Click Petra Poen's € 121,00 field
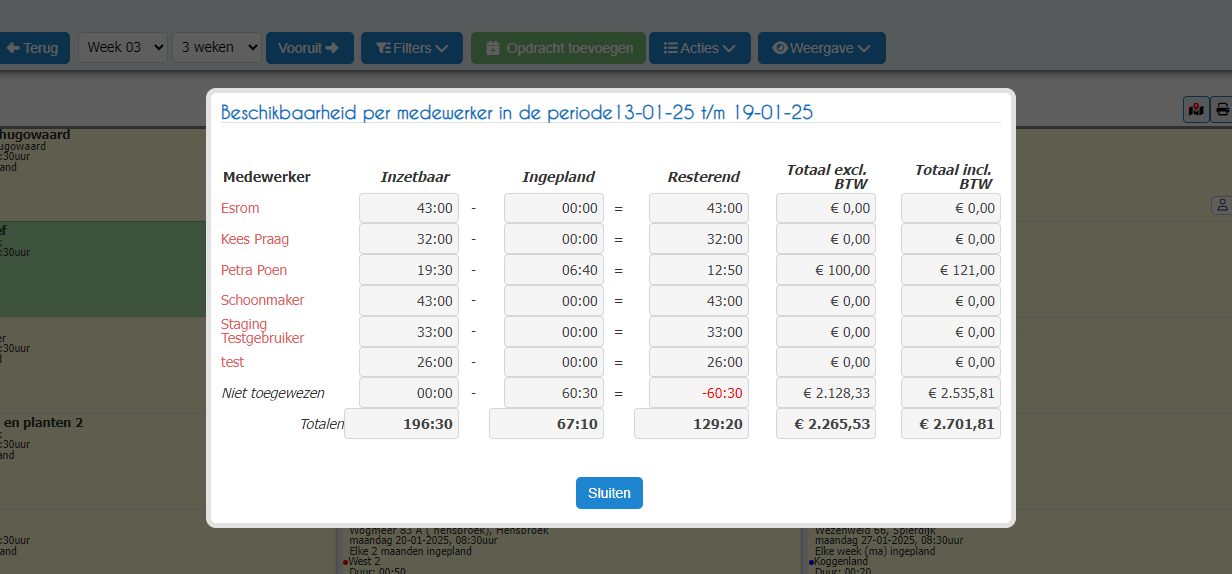 pos(951,270)
